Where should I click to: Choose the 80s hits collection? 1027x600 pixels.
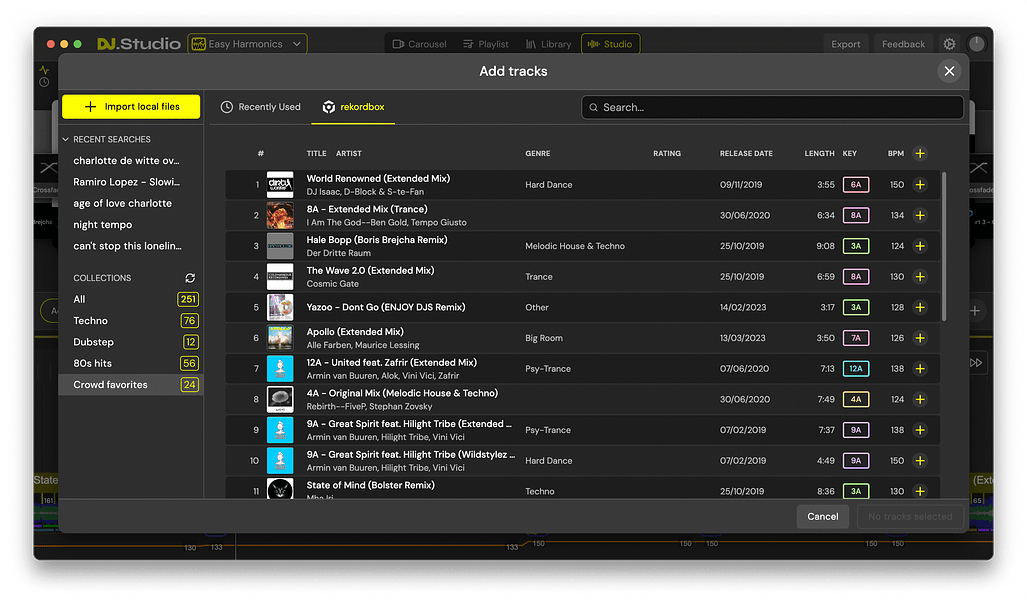pyautogui.click(x=131, y=364)
